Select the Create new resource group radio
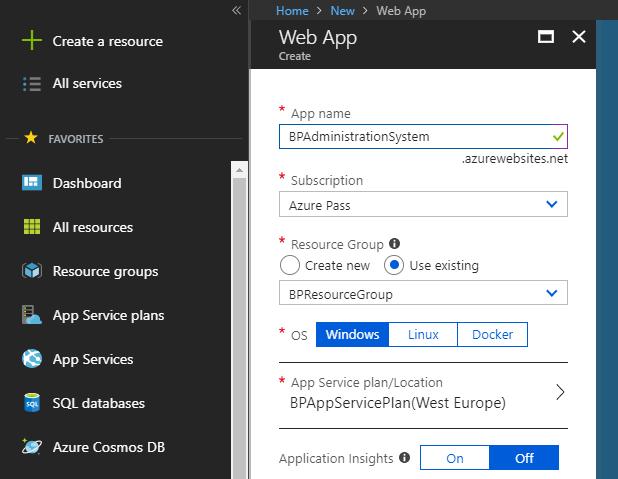Viewport: 618px width, 479px height. [290, 265]
